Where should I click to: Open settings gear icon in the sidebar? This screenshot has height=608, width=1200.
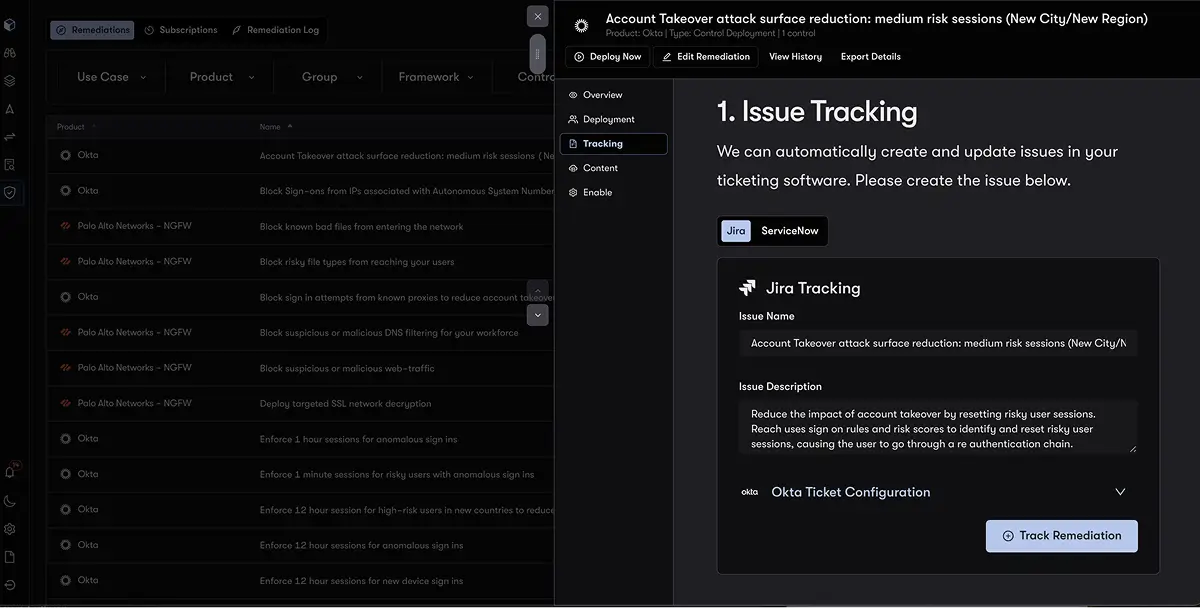point(10,529)
